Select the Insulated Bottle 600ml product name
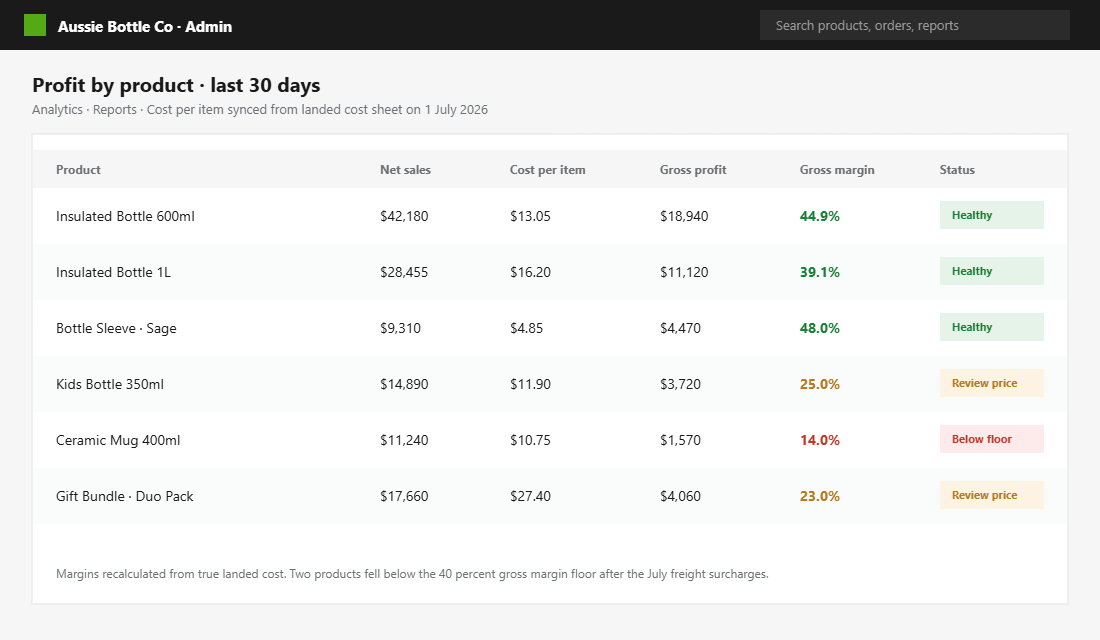The image size is (1100, 640). (x=126, y=216)
